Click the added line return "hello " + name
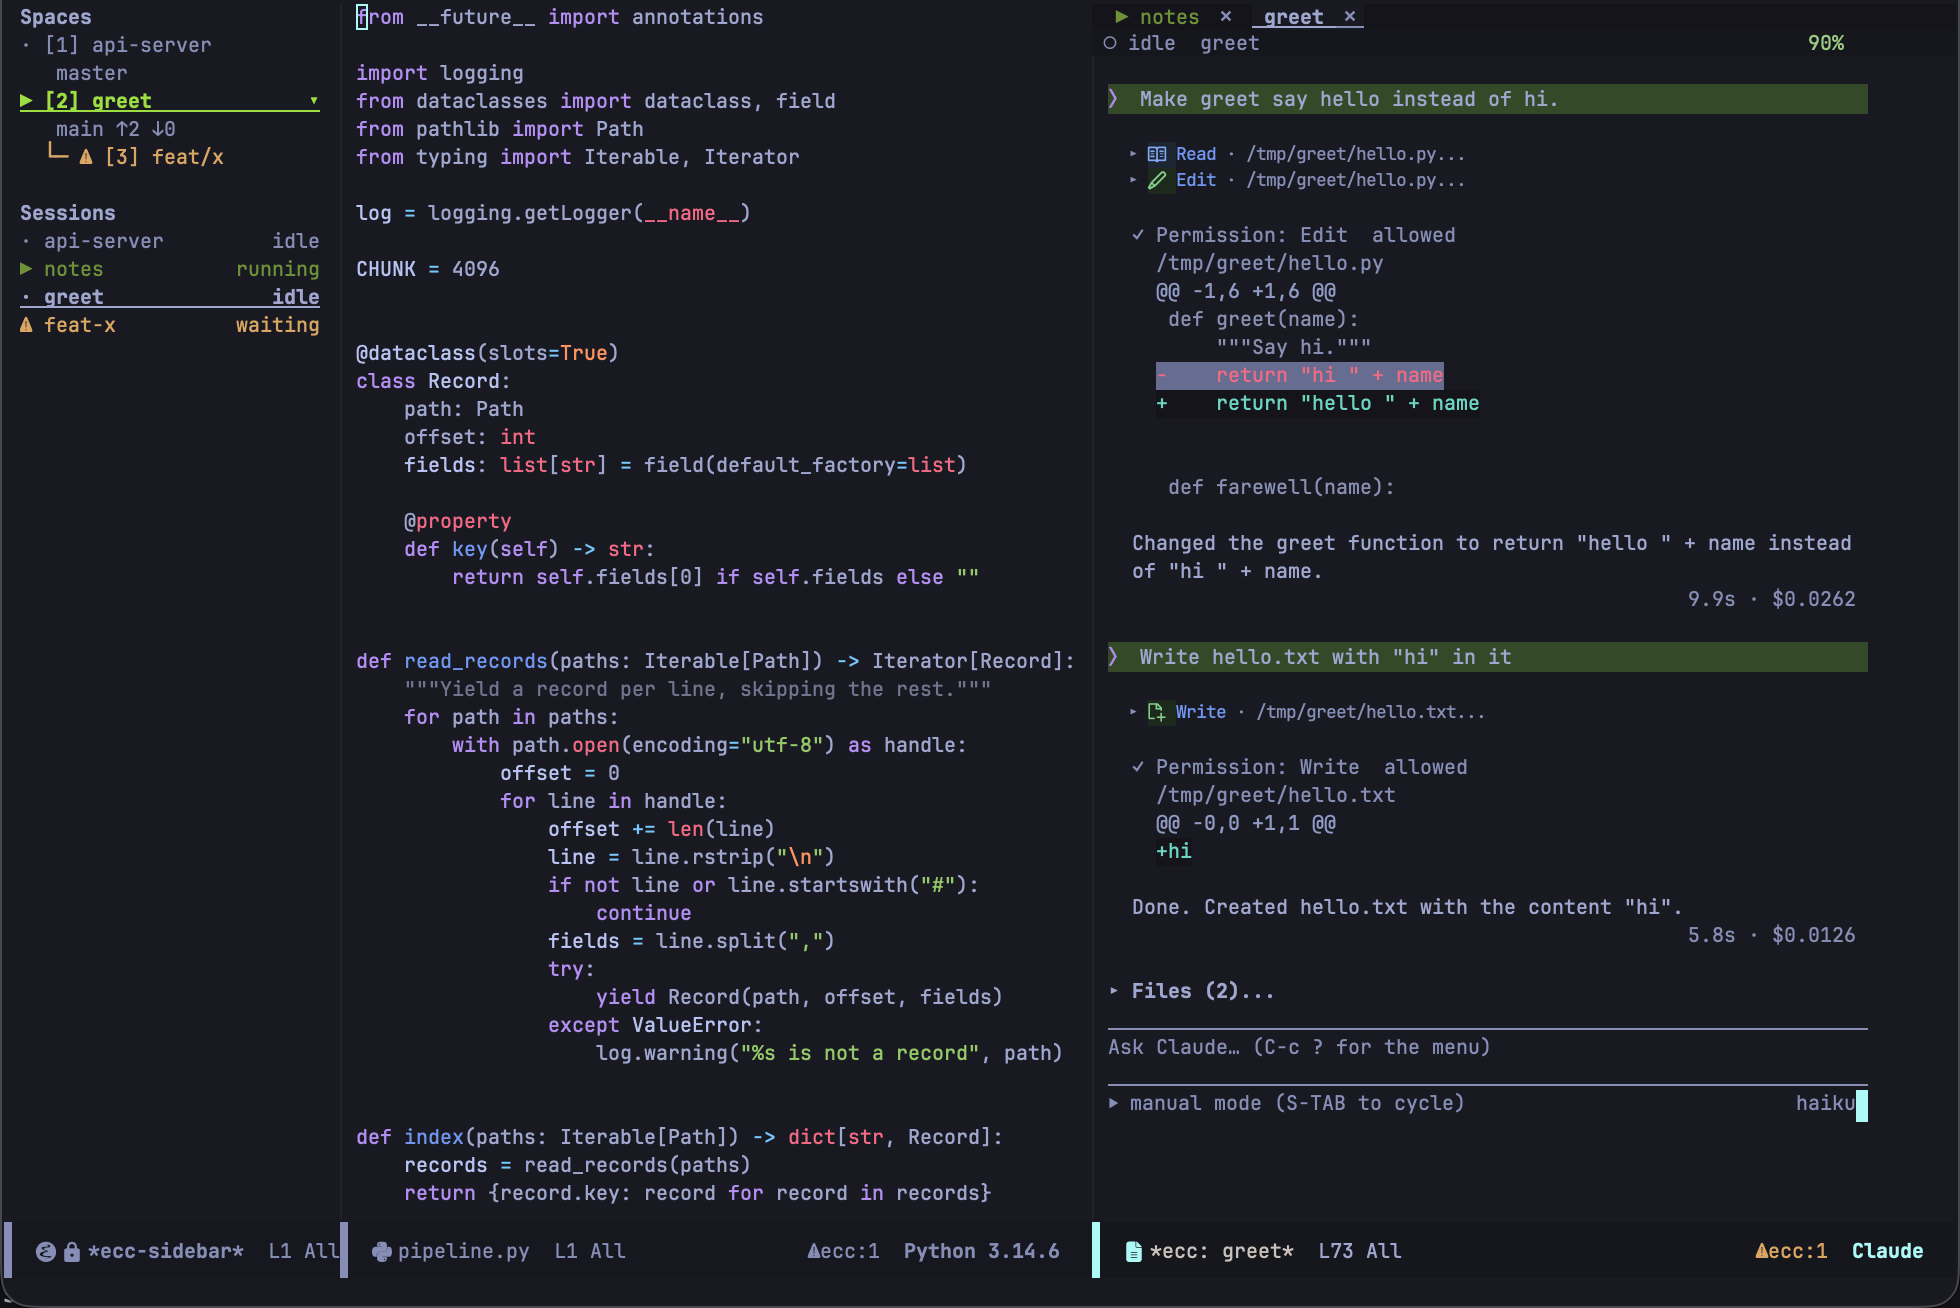Image resolution: width=1960 pixels, height=1308 pixels. [x=1318, y=403]
